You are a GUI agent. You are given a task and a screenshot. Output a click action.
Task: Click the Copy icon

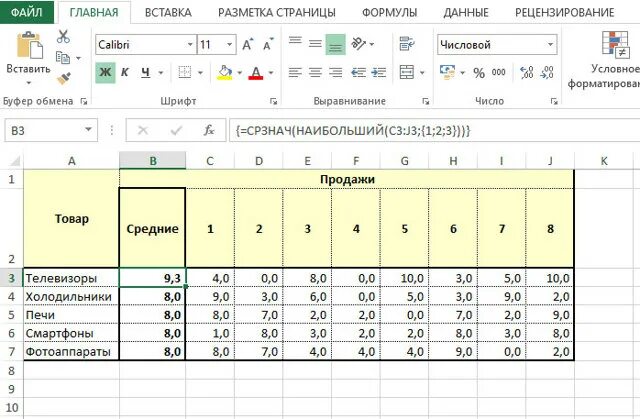coord(62,58)
